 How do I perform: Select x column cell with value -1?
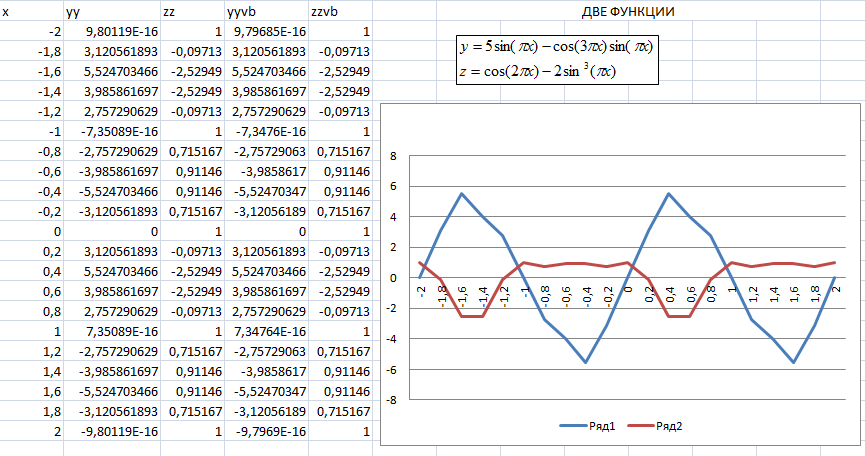point(31,131)
